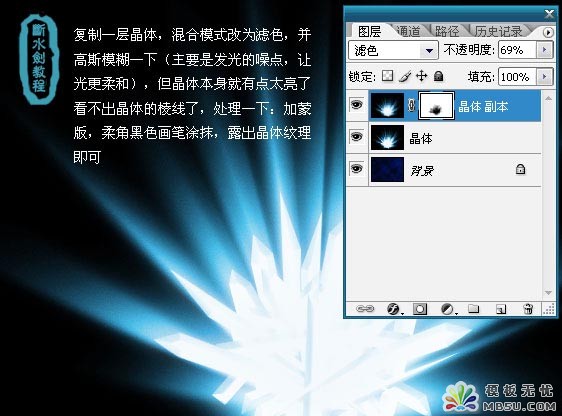Click the delete layer trash icon
The image size is (562, 416).
(528, 309)
